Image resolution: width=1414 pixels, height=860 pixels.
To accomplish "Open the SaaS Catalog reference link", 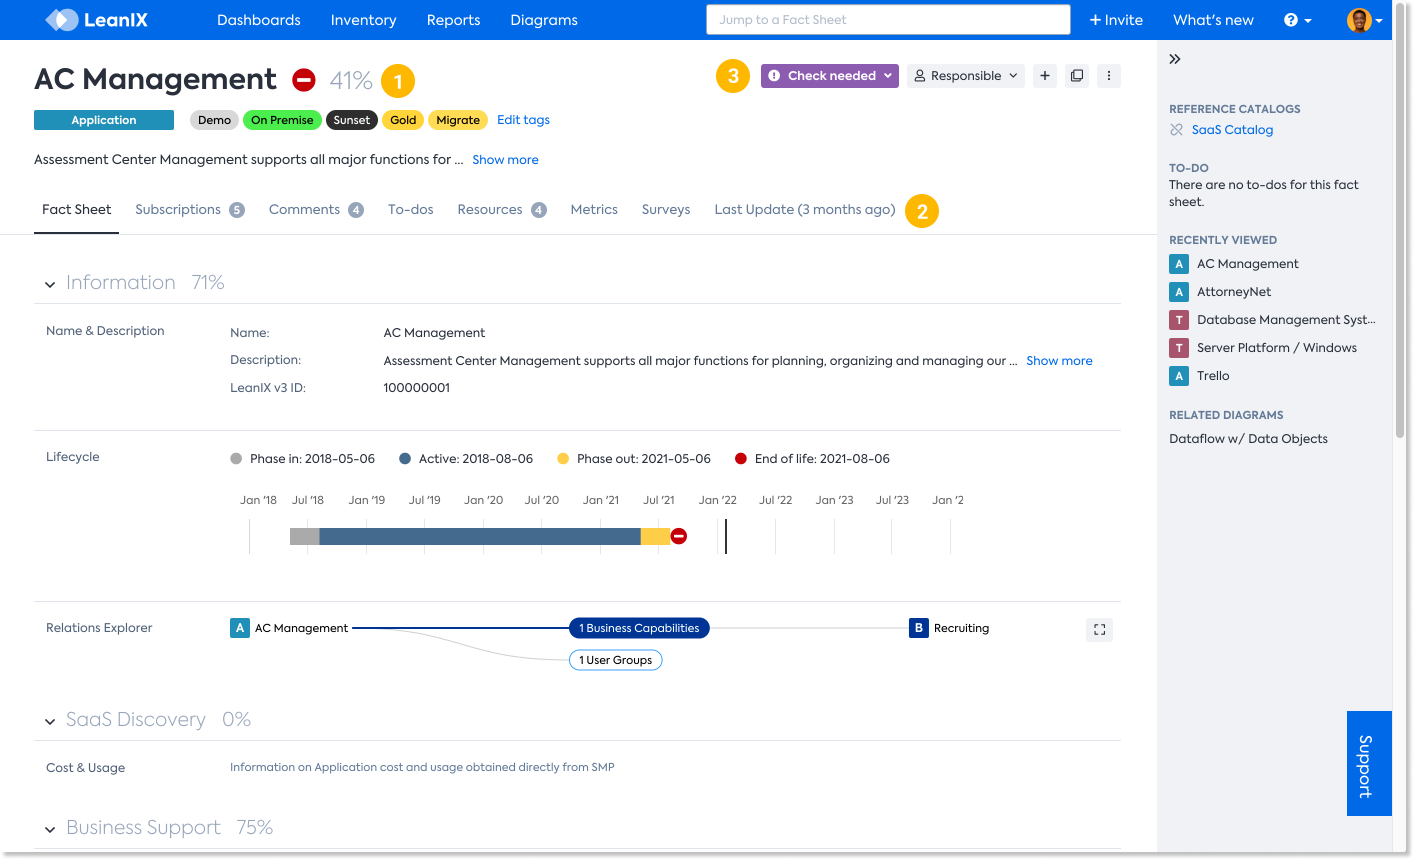I will click(1232, 130).
